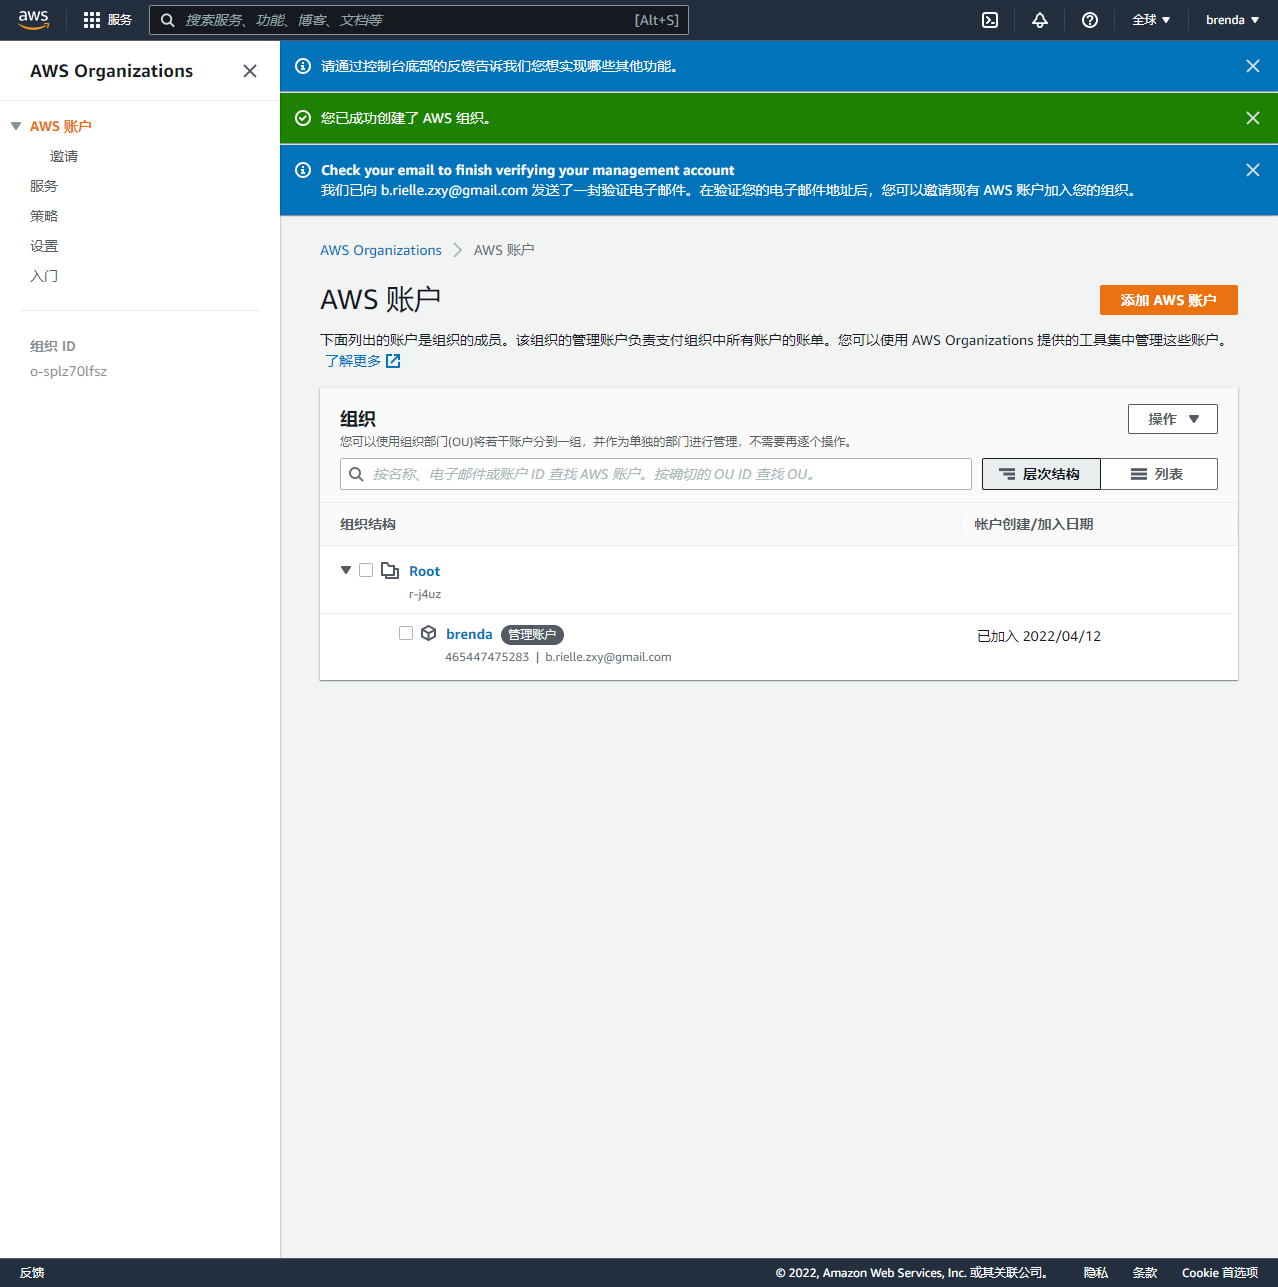Viewport: 1278px width, 1287px height.
Task: Open the notifications bell icon
Action: [1040, 20]
